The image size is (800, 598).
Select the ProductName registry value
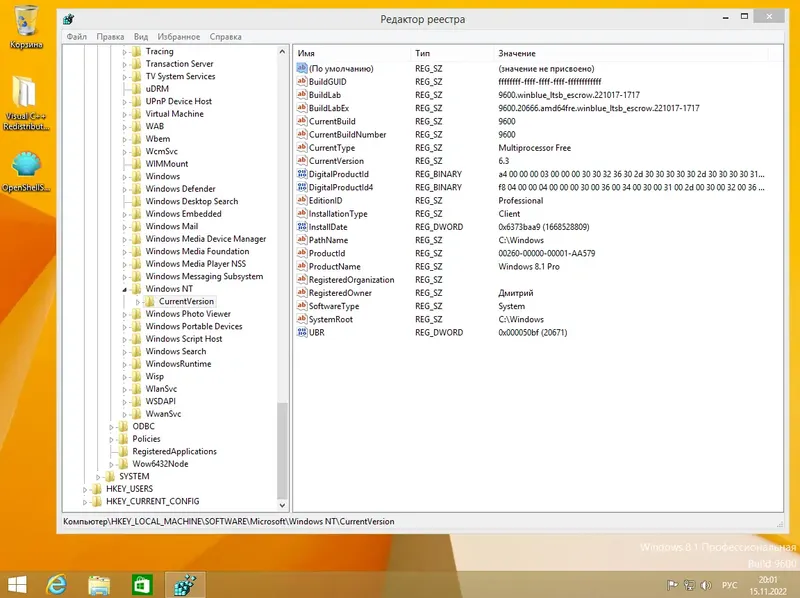(334, 266)
